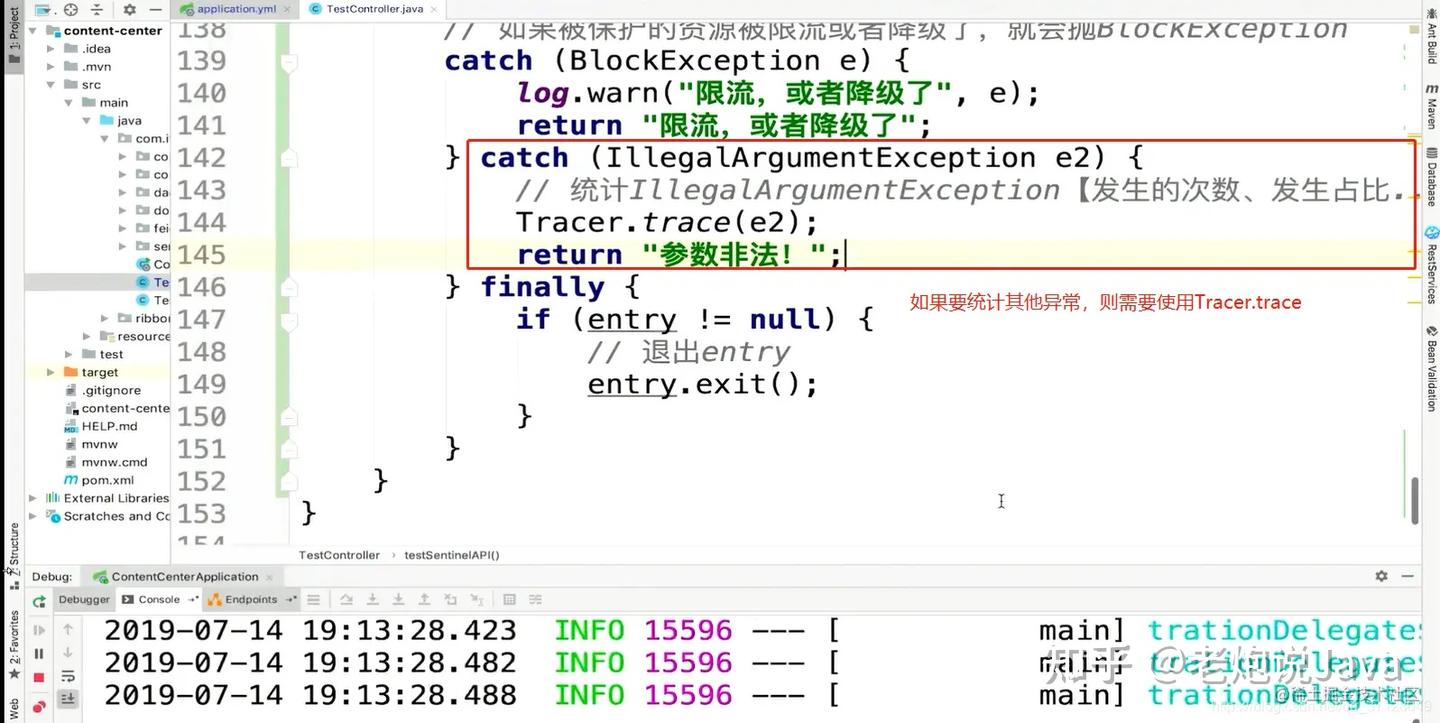
Task: Pause the program in debugger
Action: 39,654
